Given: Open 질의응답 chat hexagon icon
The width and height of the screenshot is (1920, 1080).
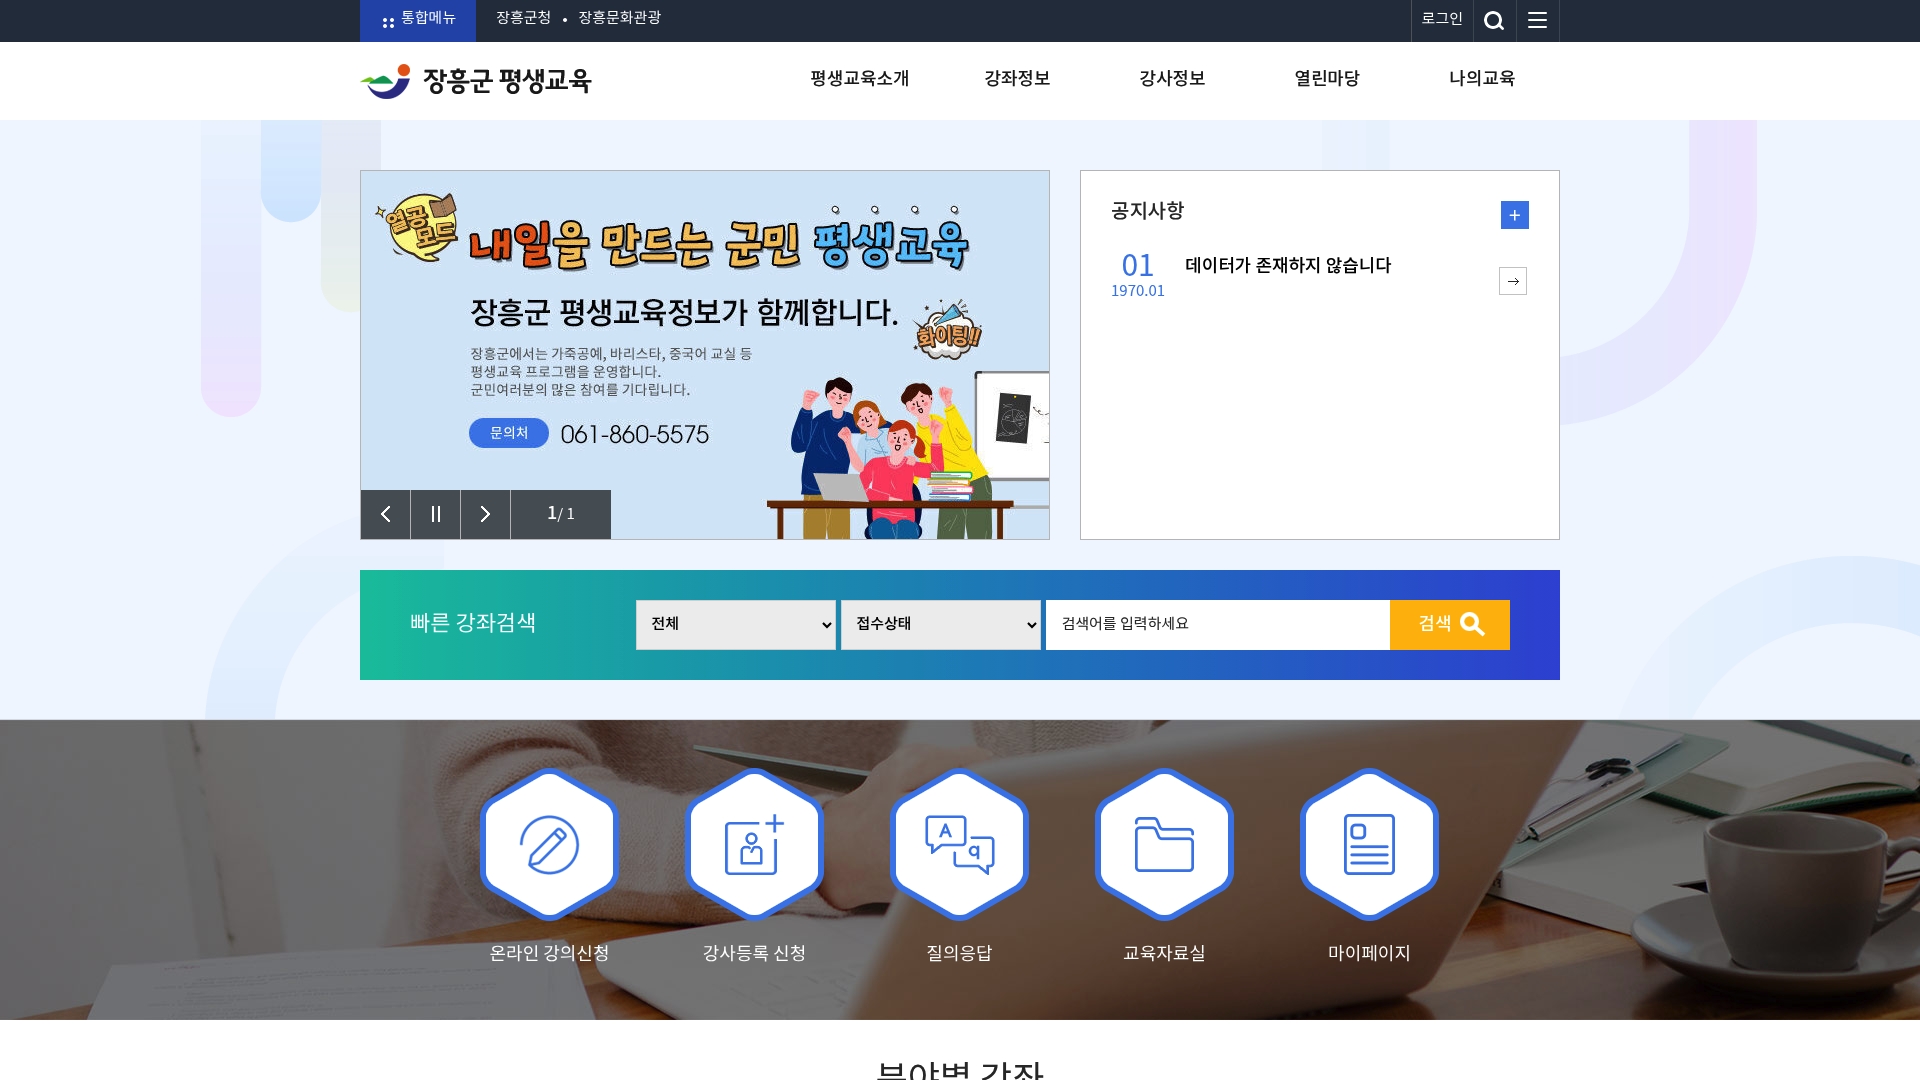Looking at the screenshot, I should point(959,844).
